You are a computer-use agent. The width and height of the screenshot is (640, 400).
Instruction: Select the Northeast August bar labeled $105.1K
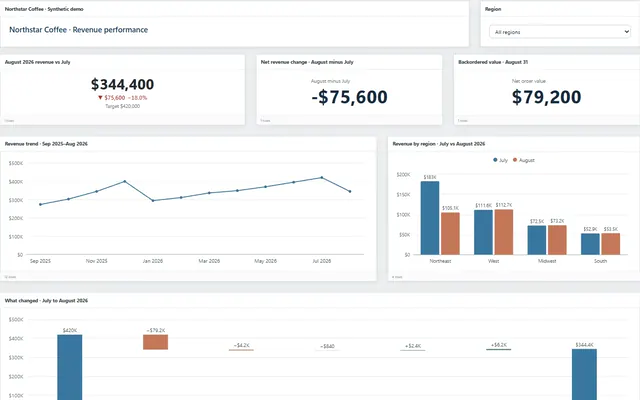point(450,233)
